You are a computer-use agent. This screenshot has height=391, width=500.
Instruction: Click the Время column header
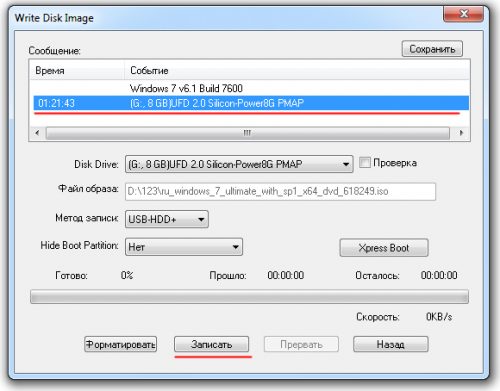pos(77,70)
